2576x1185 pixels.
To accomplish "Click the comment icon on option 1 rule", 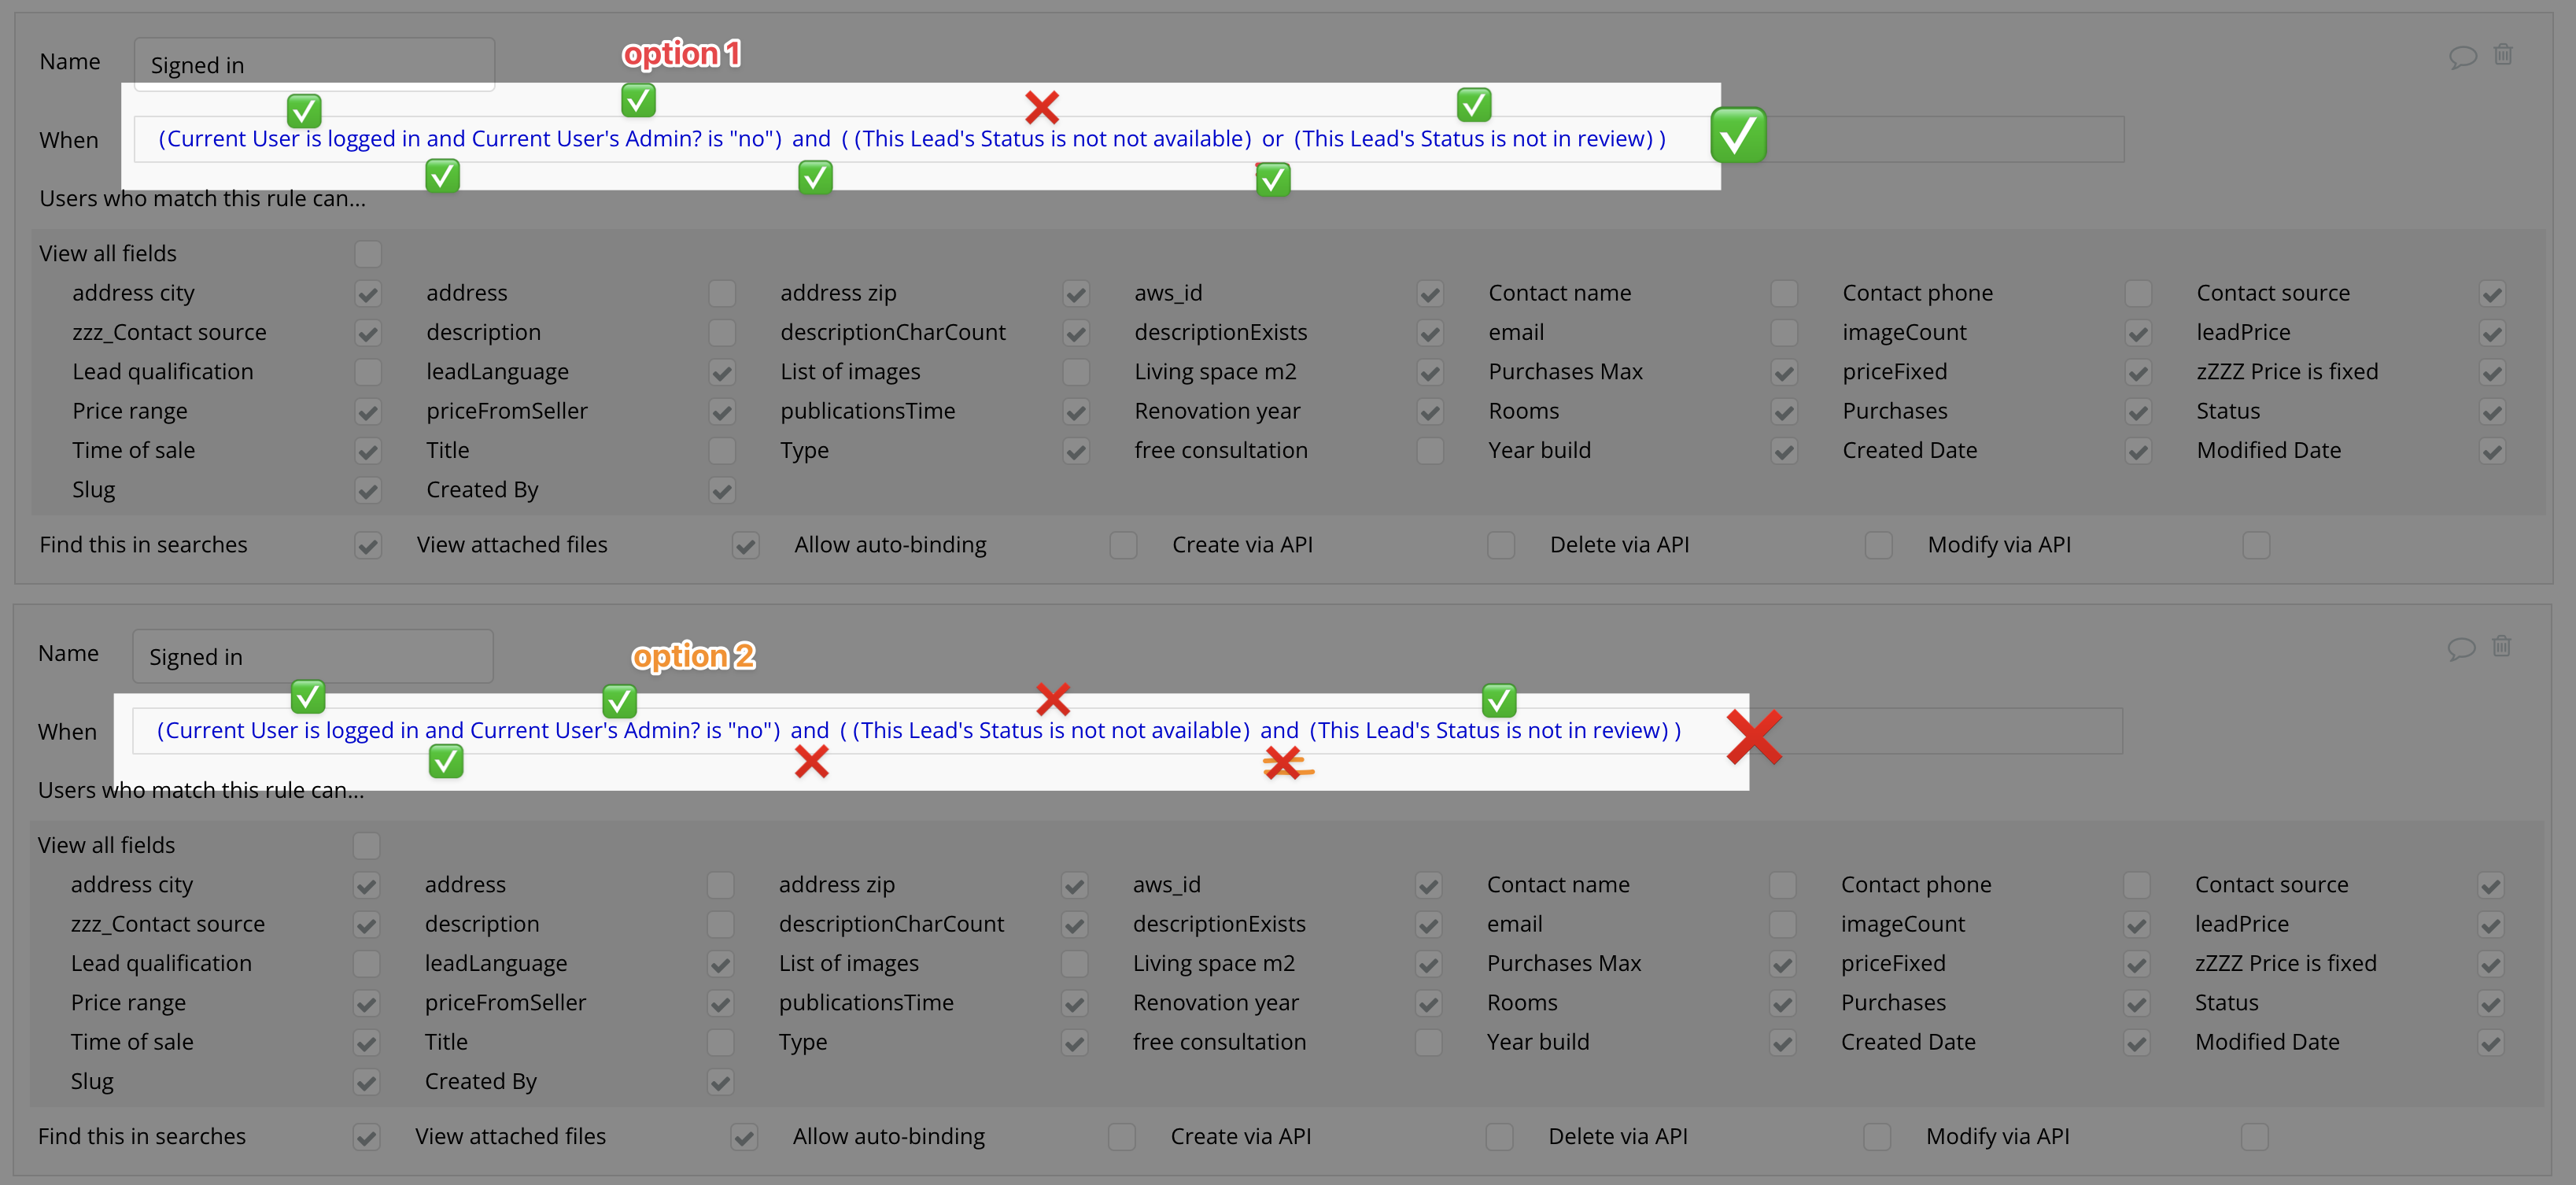I will pos(2462,56).
